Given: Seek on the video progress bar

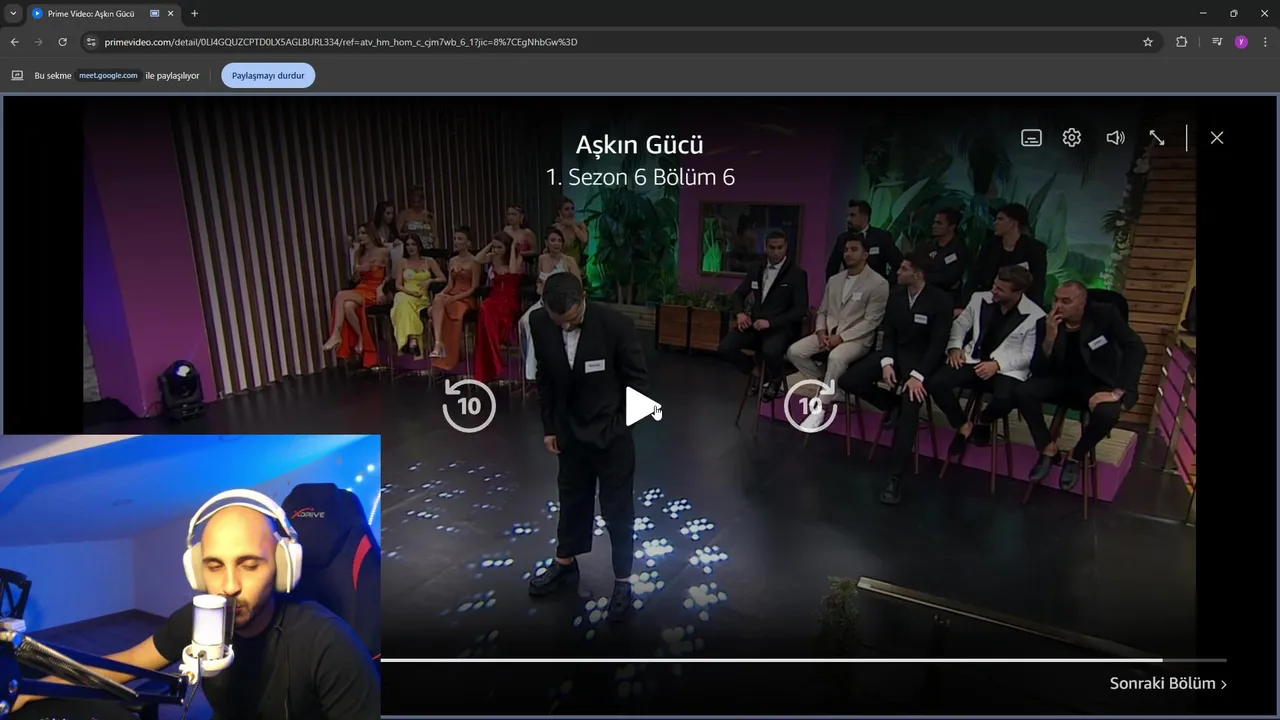Looking at the screenshot, I should [803, 660].
